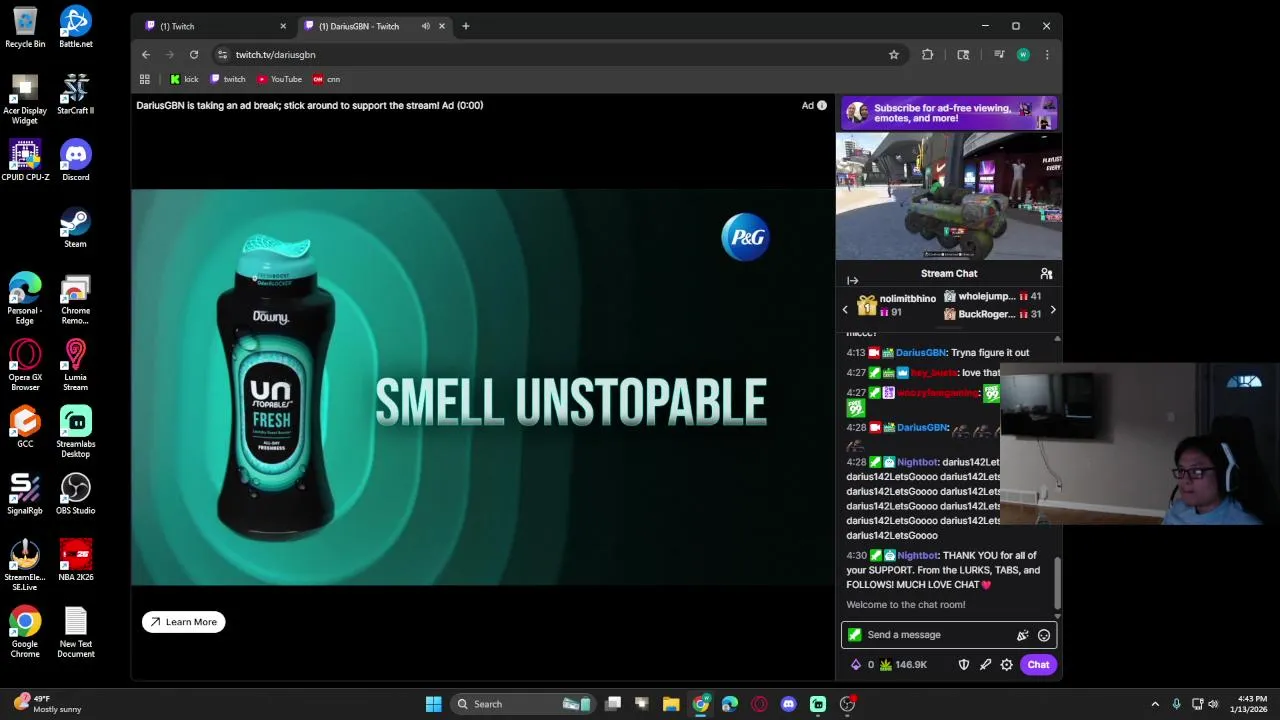The height and width of the screenshot is (720, 1280).
Task: Open New Text Document file
Action: pyautogui.click(x=75, y=633)
